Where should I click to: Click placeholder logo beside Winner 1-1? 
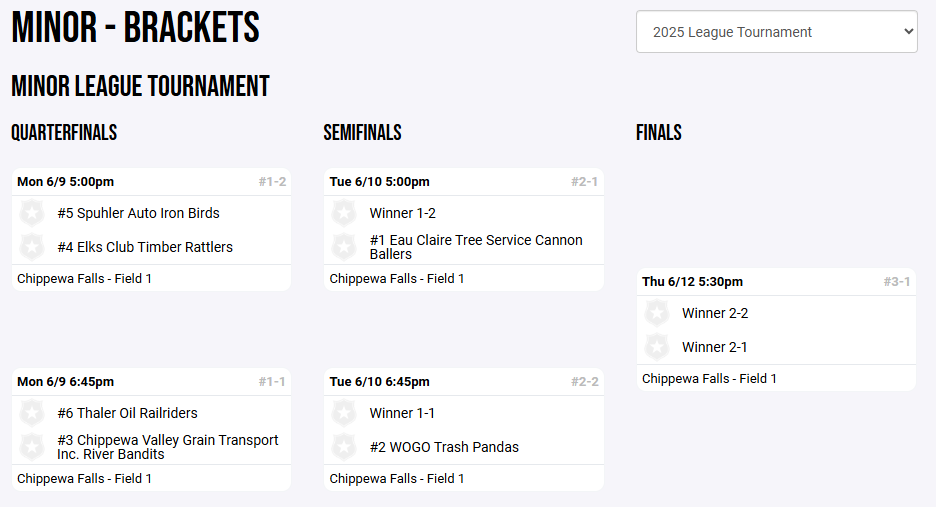[344, 413]
